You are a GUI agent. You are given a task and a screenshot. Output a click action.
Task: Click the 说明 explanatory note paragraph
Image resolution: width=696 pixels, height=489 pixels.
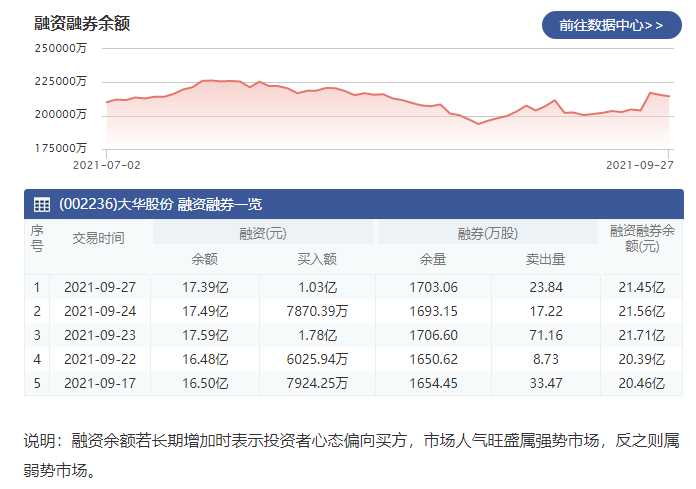pos(352,455)
